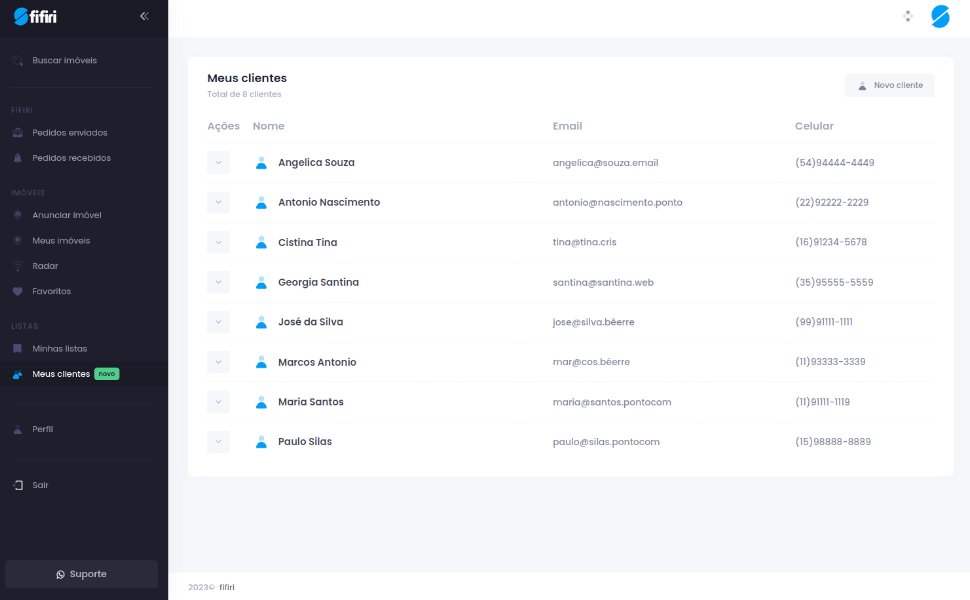This screenshot has width=970, height=600.
Task: Click the Radar icon in sidebar
Action: [17, 266]
